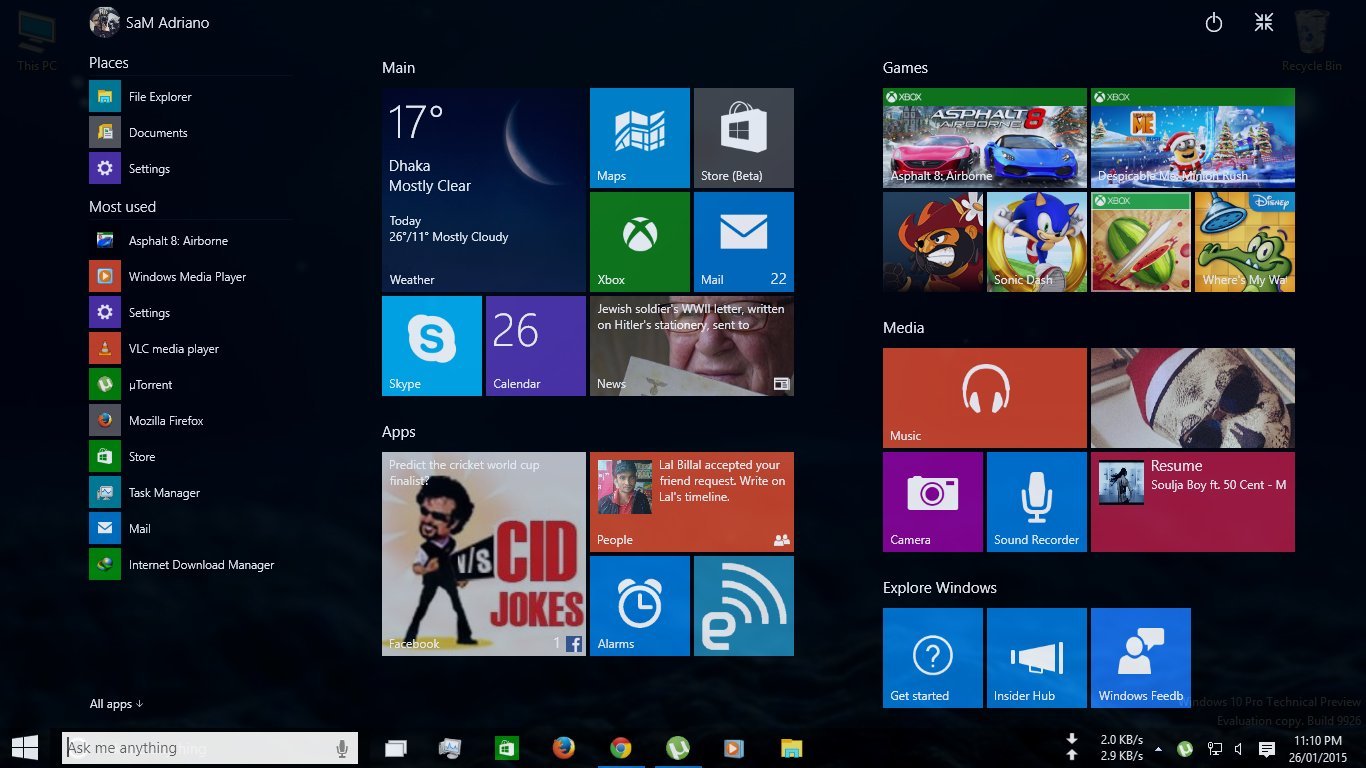Launch Internet Download Manager from list
Viewport: 1366px width, 768px height.
(x=190, y=565)
